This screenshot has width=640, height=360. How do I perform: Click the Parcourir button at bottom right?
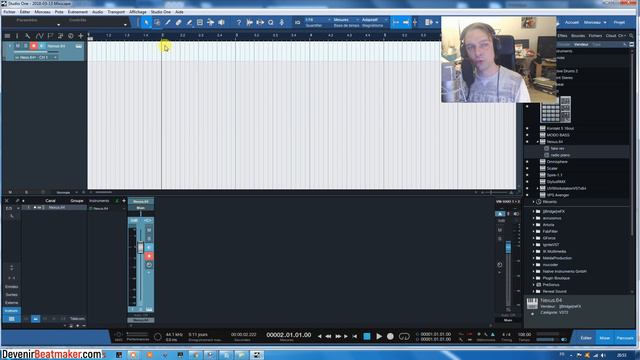624,338
